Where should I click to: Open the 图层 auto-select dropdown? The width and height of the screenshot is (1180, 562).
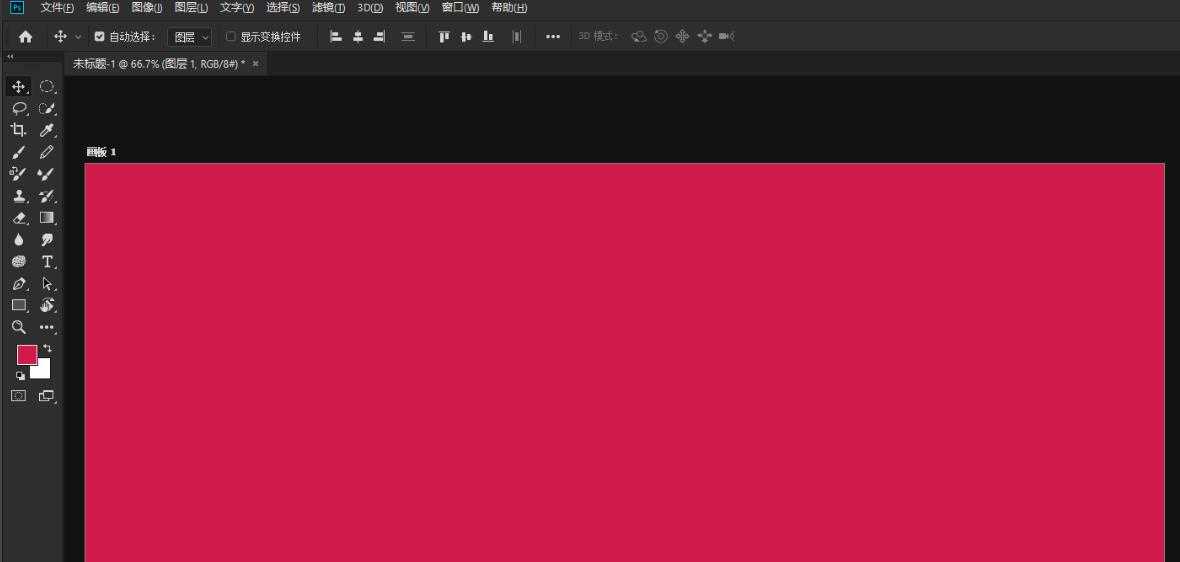pyautogui.click(x=190, y=37)
